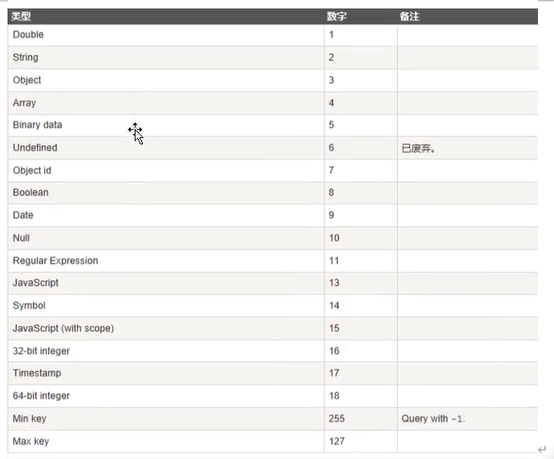Click the 已废弃 remark for Undefined
Image resolution: width=554 pixels, height=459 pixels.
pyautogui.click(x=418, y=148)
